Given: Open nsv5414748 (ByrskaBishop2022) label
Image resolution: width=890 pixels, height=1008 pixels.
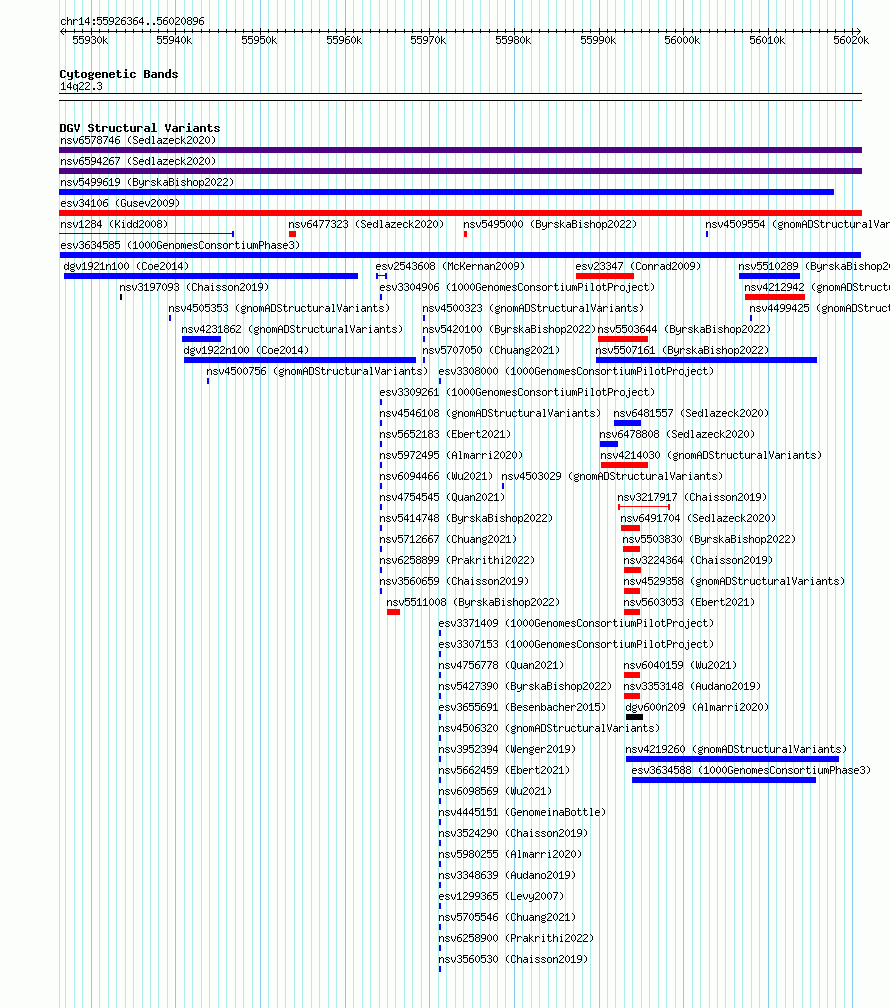Looking at the screenshot, I should [x=466, y=518].
